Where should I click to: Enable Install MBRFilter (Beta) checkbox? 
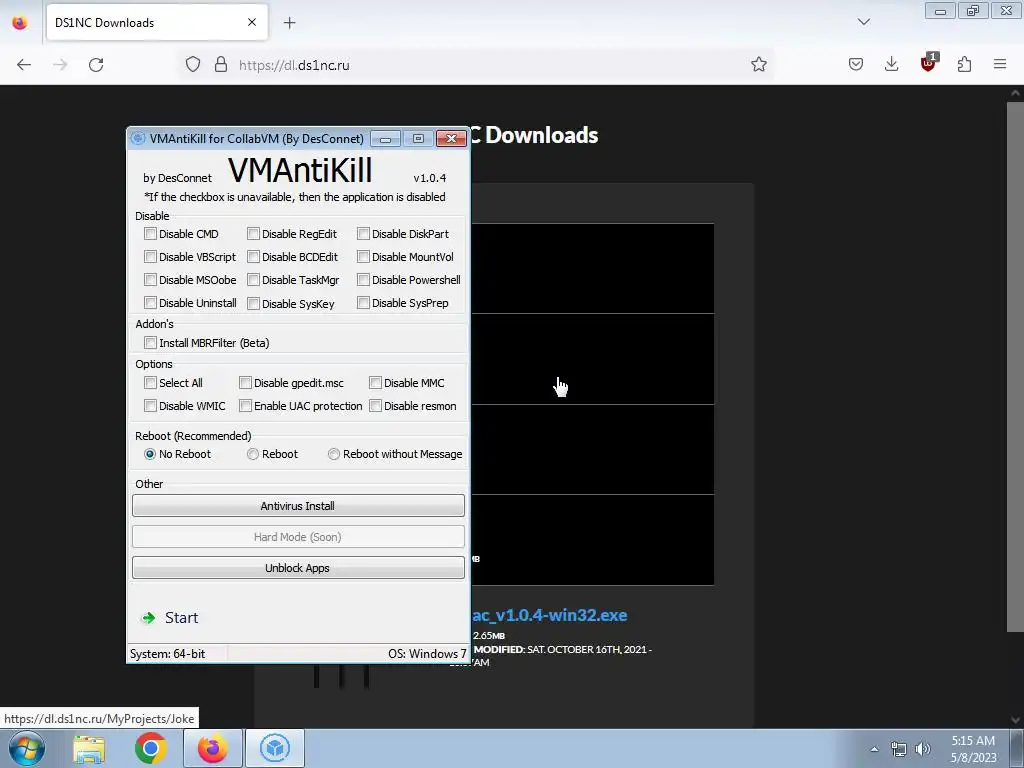(150, 343)
